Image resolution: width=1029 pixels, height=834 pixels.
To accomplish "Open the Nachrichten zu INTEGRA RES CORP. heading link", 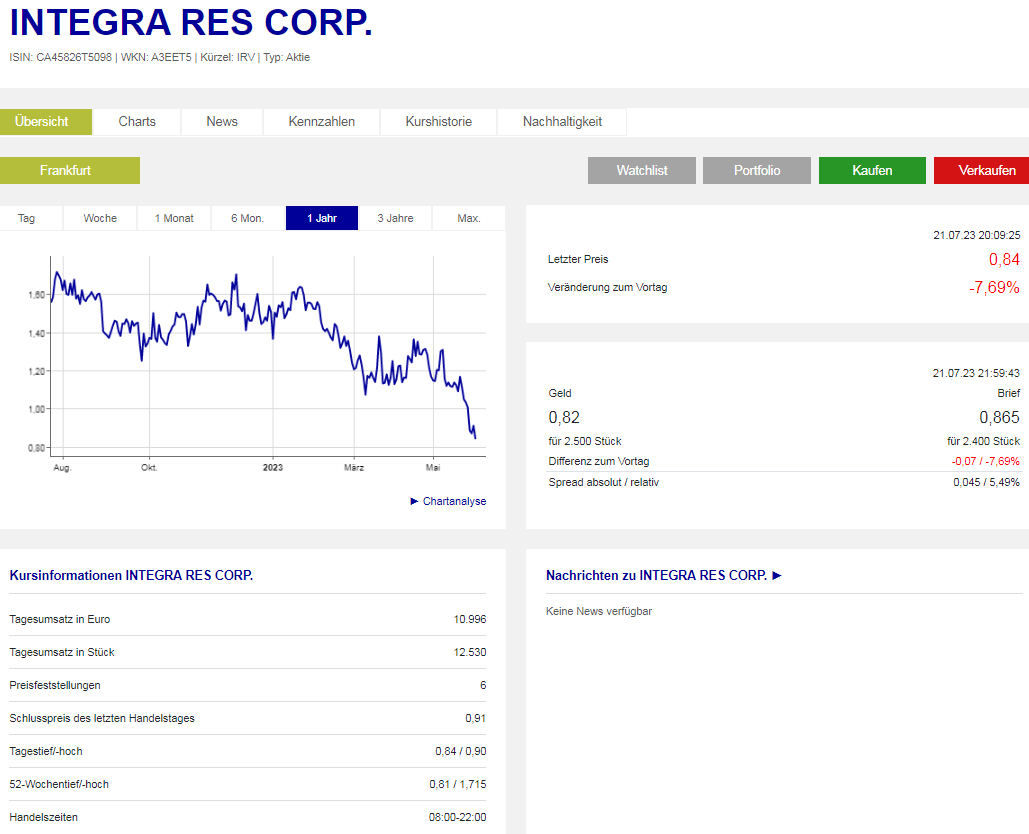I will tap(663, 575).
